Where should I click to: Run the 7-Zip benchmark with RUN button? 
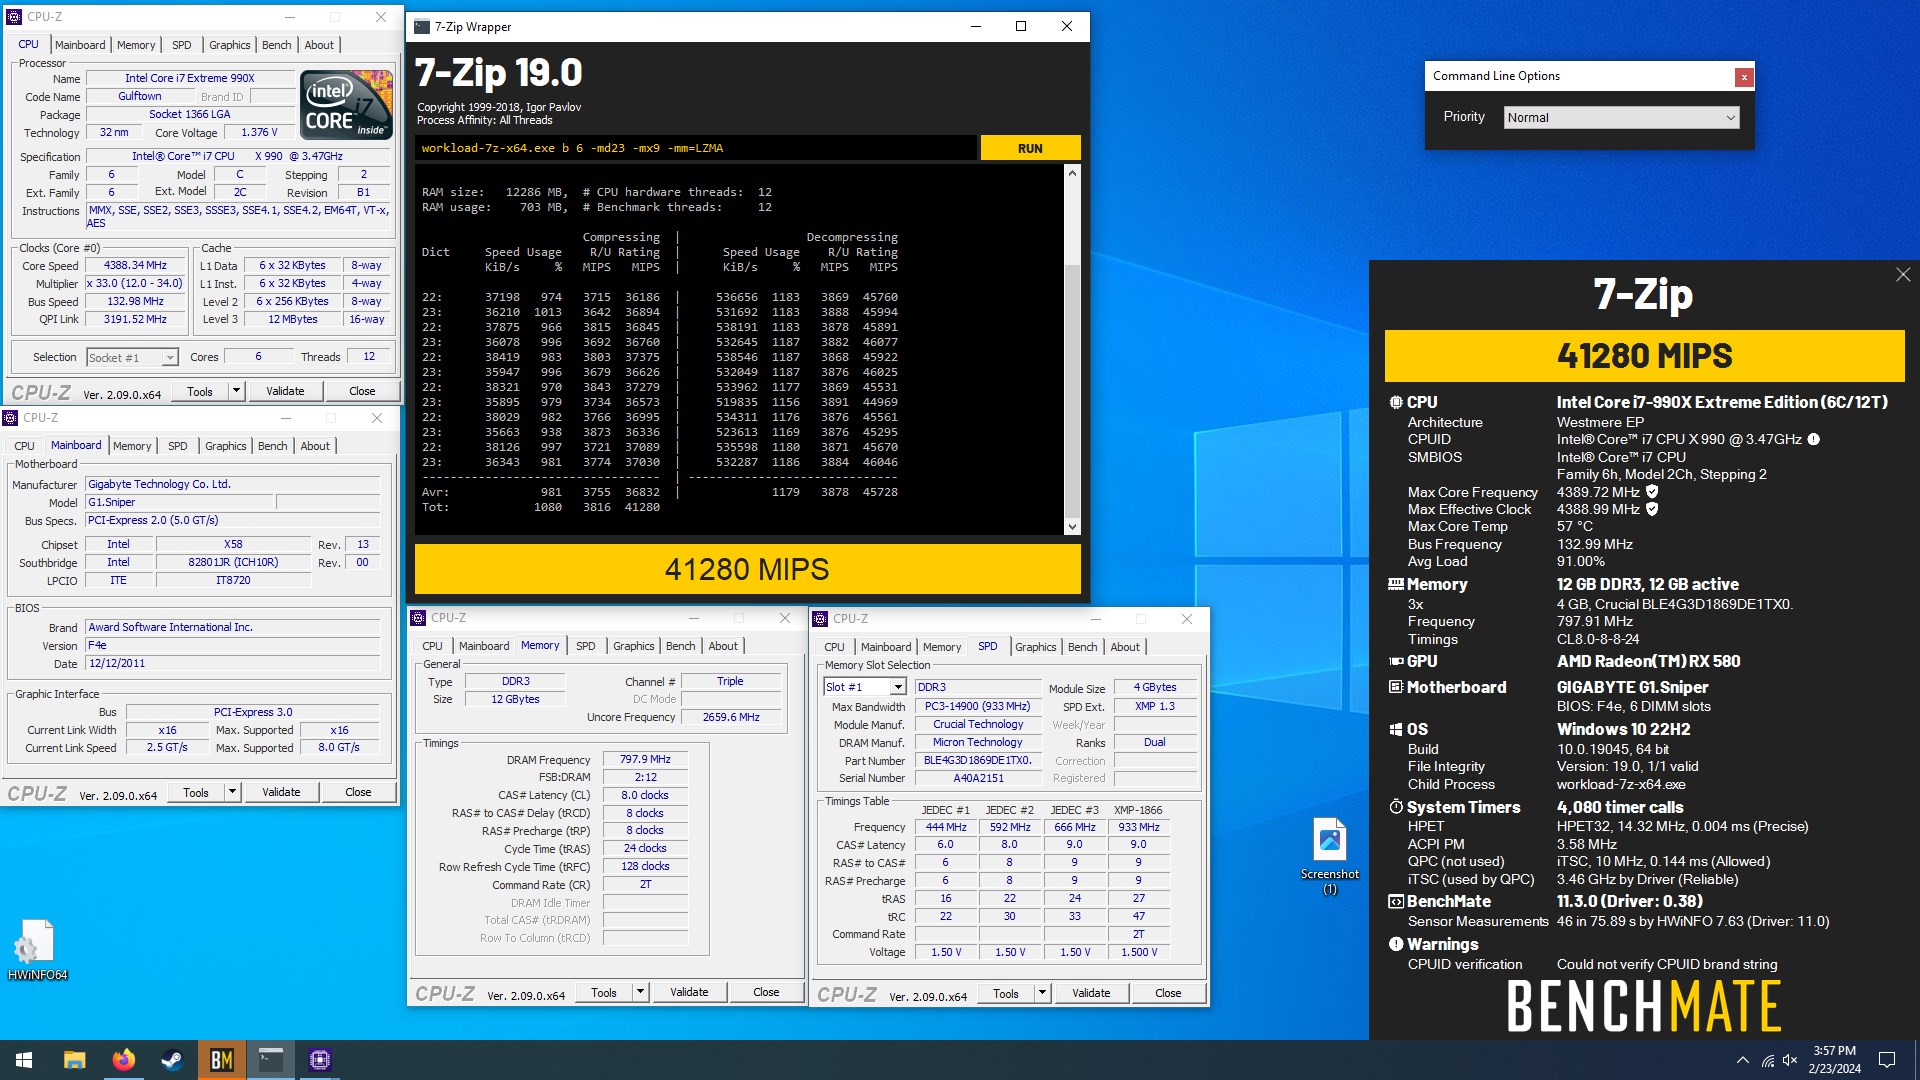pos(1030,148)
